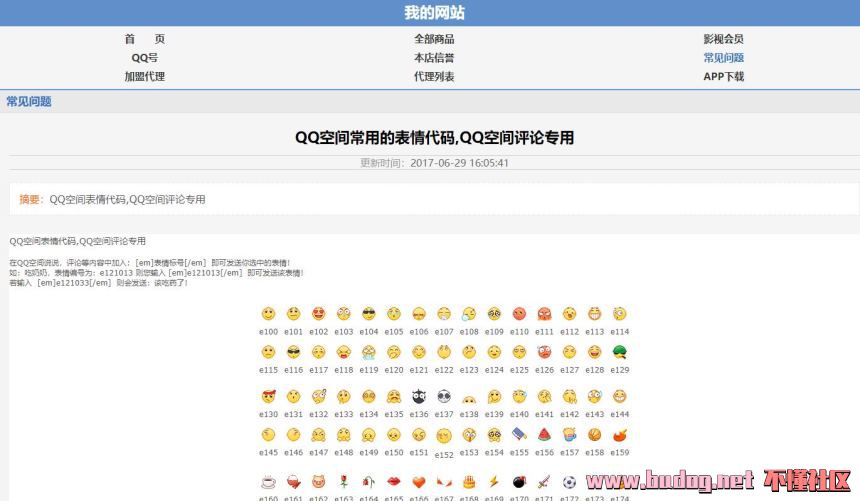
Task: Click the 我的网站 site title
Action: click(x=434, y=13)
